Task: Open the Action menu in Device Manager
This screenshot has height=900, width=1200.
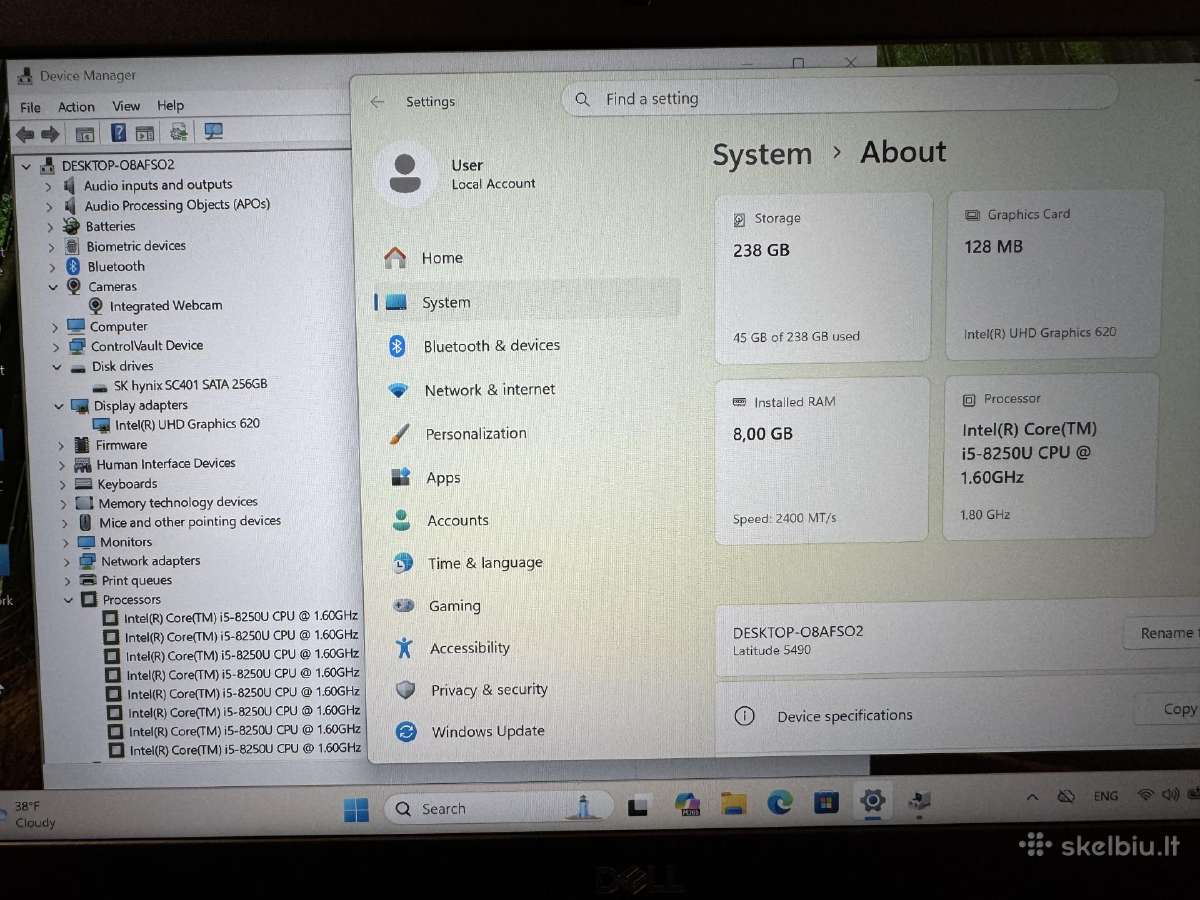Action: (76, 107)
